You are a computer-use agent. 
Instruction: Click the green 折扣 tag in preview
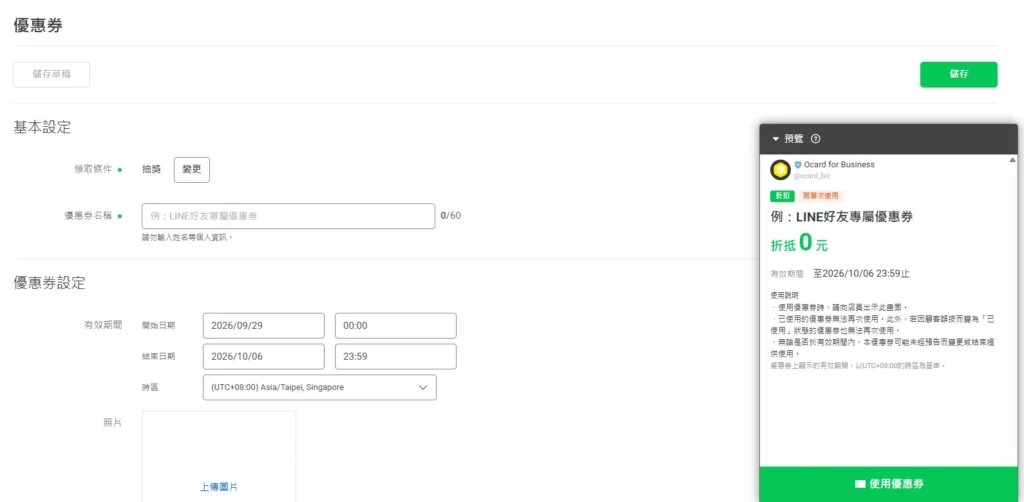point(782,196)
